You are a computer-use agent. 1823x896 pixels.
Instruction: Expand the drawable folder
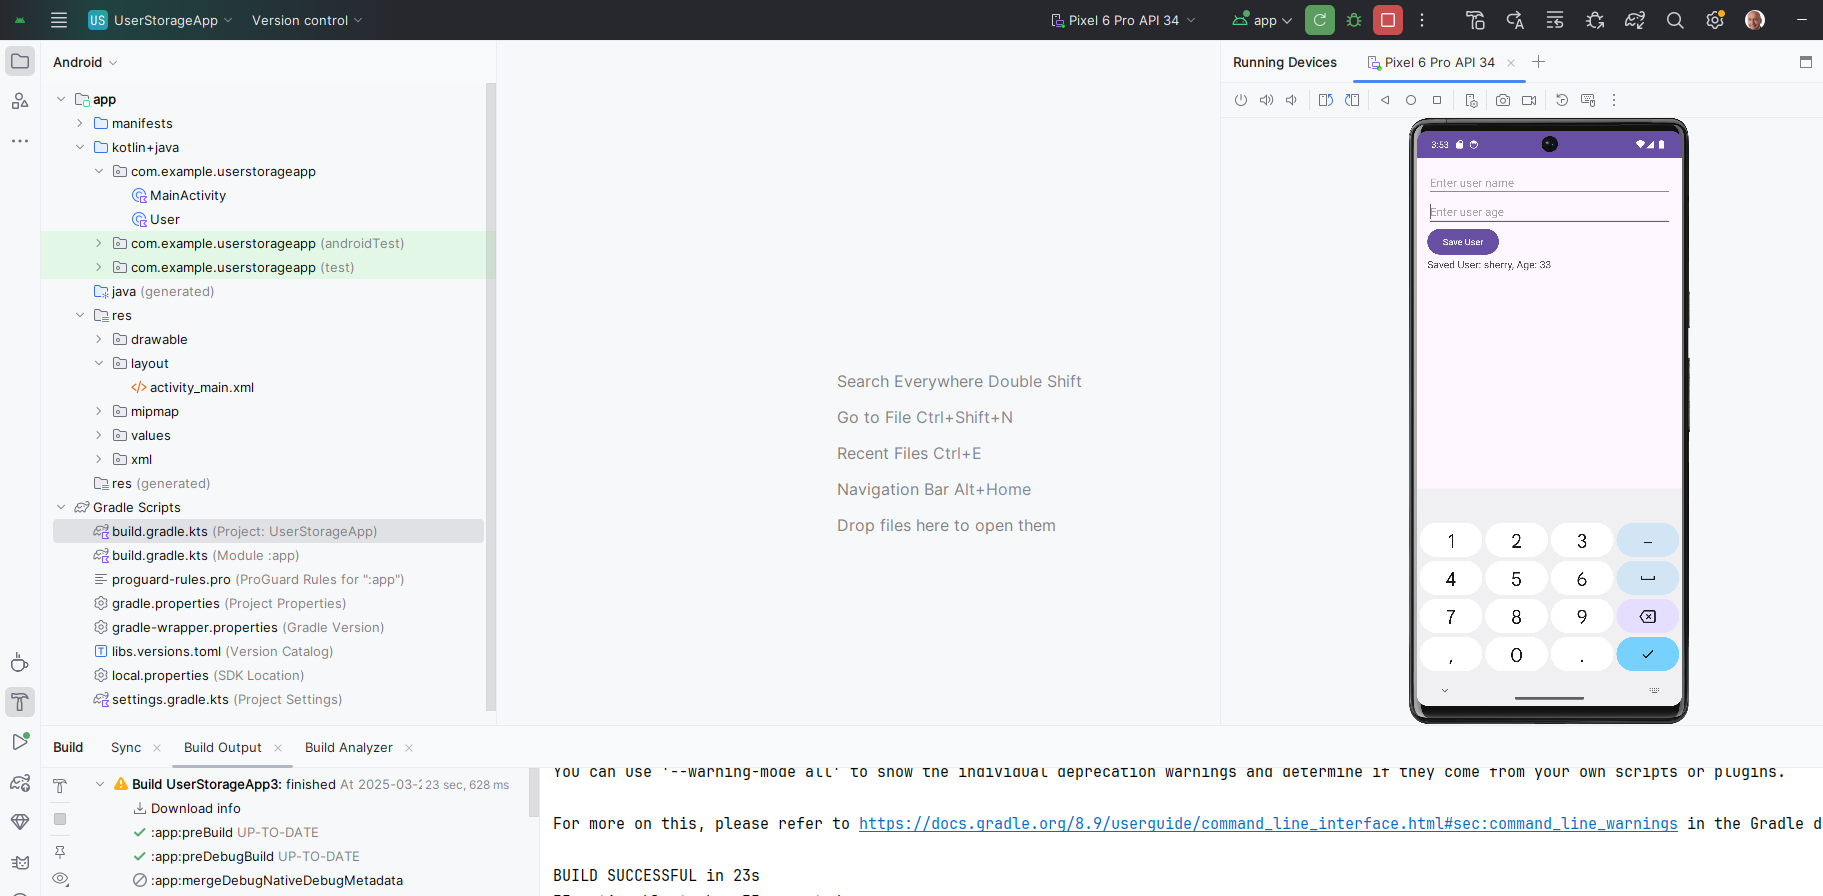coord(99,339)
